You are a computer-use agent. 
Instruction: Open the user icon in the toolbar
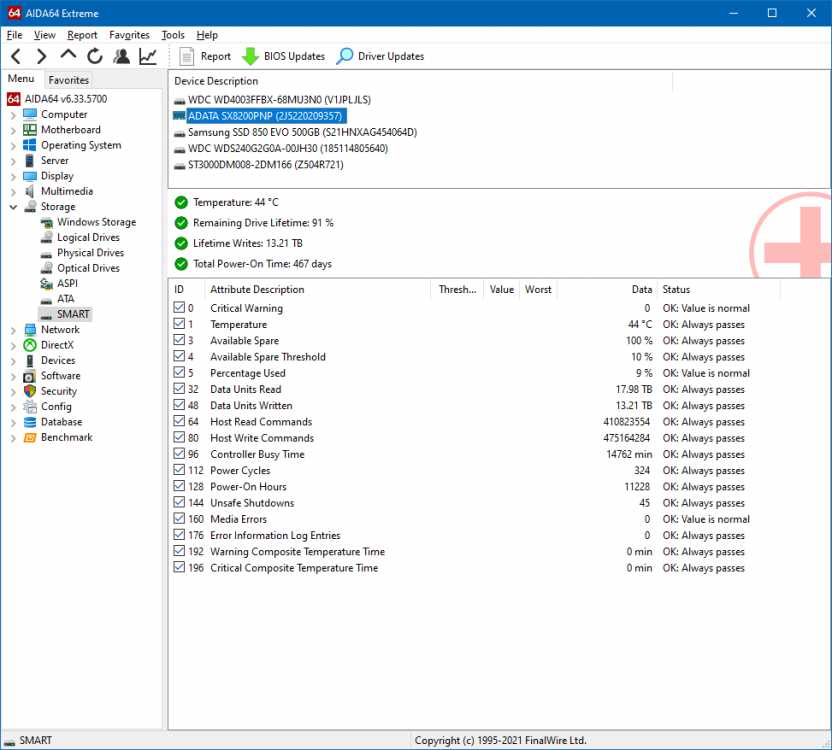122,56
